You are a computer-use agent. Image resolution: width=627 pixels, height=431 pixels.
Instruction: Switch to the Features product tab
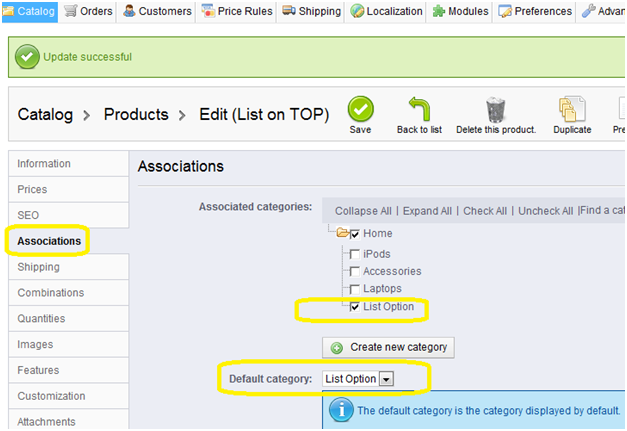click(x=68, y=370)
